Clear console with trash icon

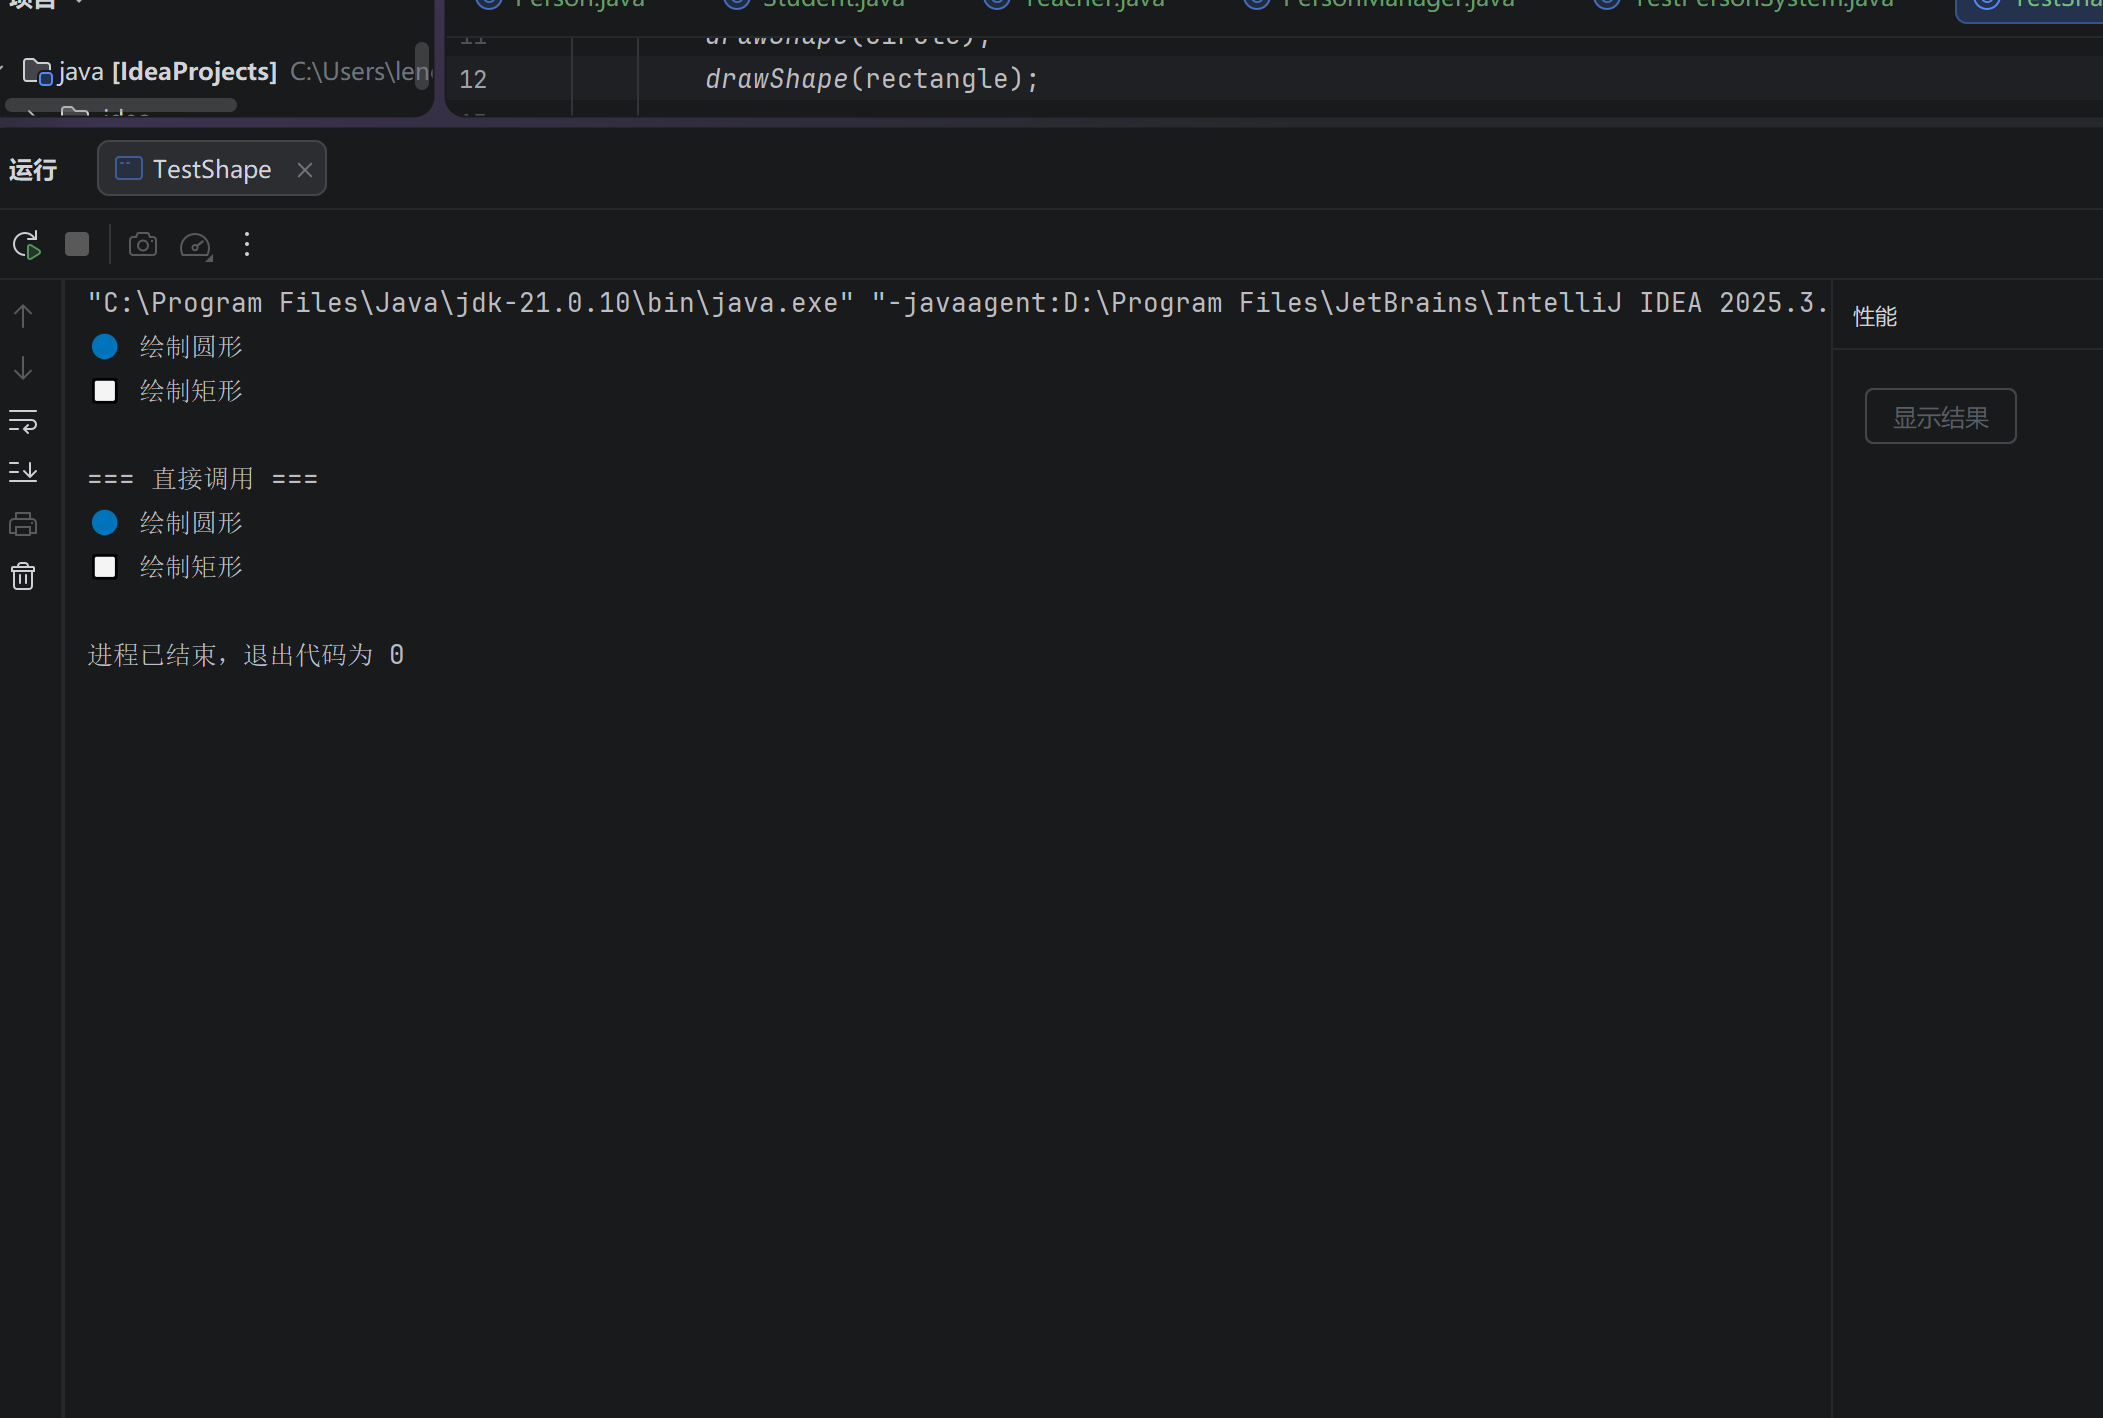coord(23,577)
